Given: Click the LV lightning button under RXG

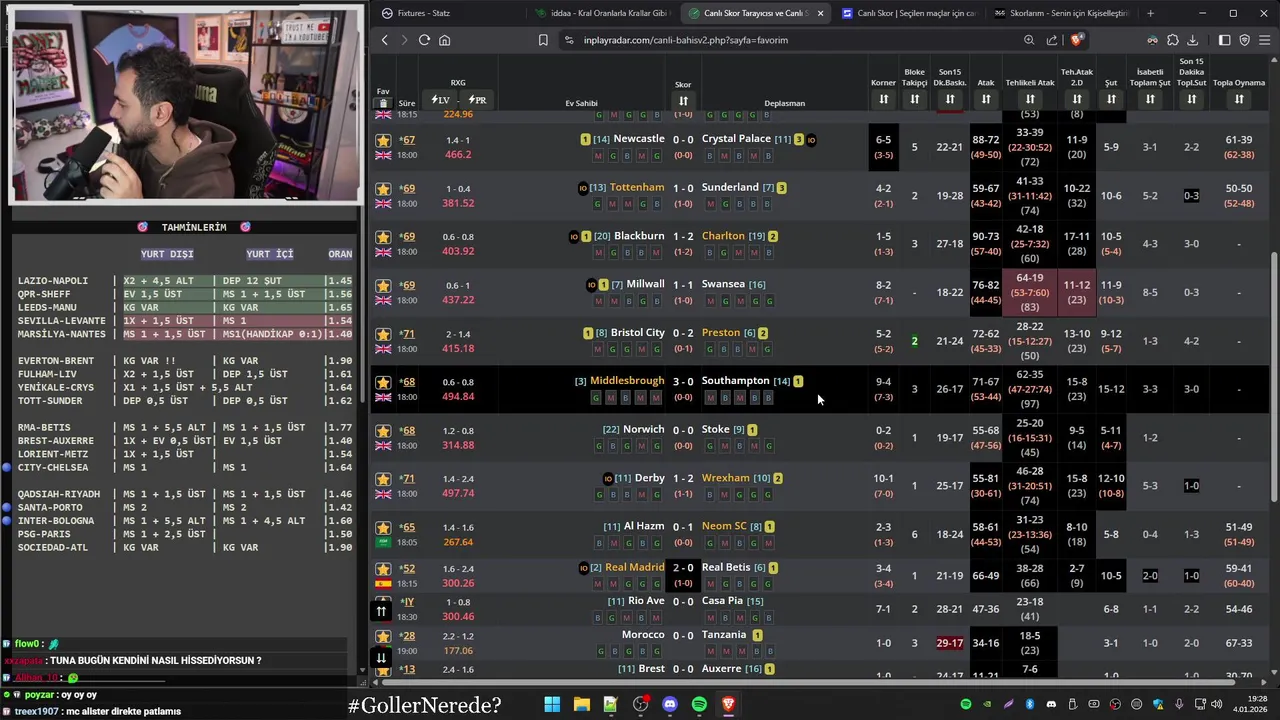Looking at the screenshot, I should click(440, 100).
